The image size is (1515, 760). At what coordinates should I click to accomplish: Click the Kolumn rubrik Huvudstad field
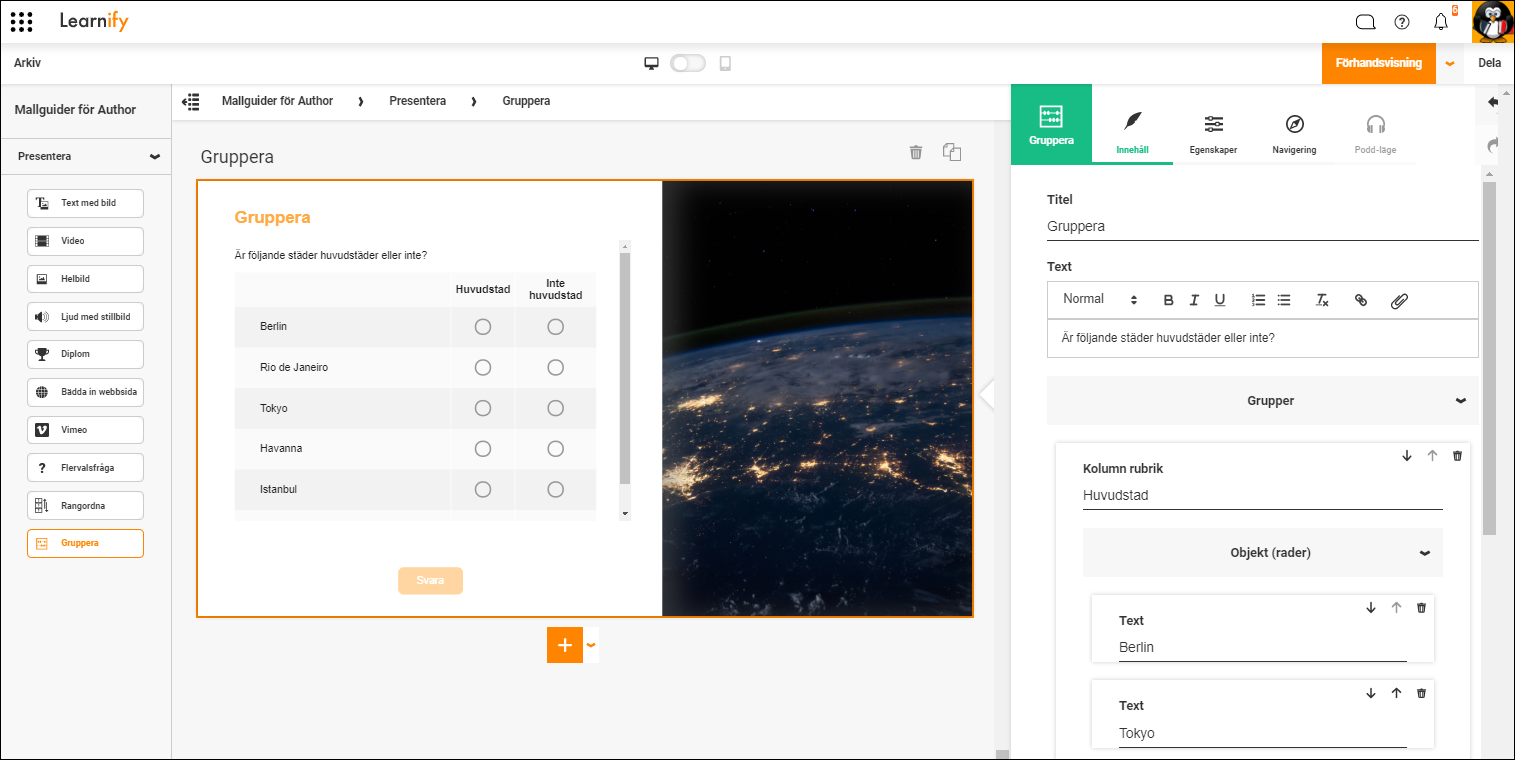pos(1262,495)
